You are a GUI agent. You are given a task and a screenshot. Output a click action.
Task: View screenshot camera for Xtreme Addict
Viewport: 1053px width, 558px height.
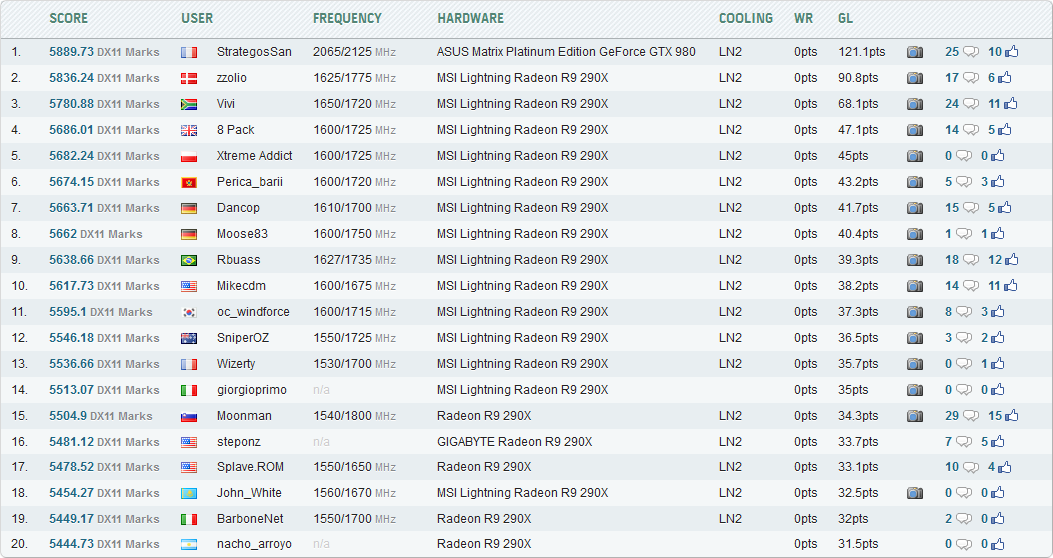pyautogui.click(x=915, y=156)
